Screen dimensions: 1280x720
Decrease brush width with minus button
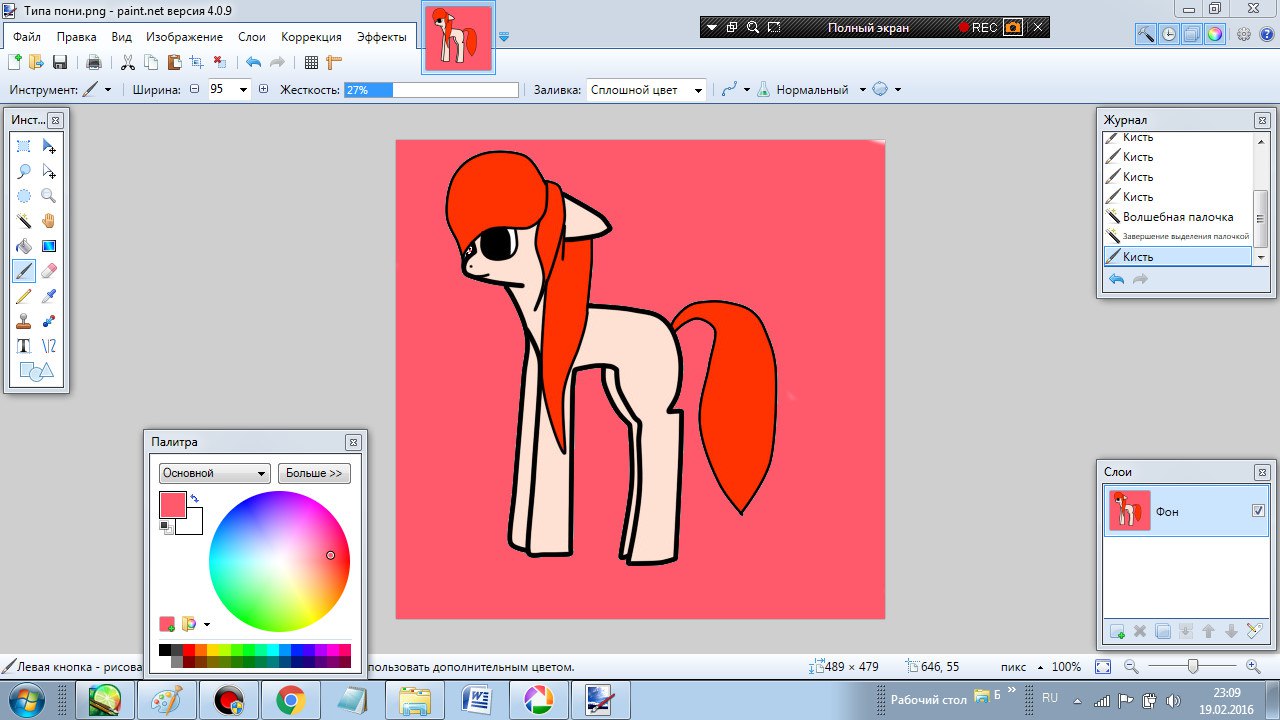tap(195, 89)
